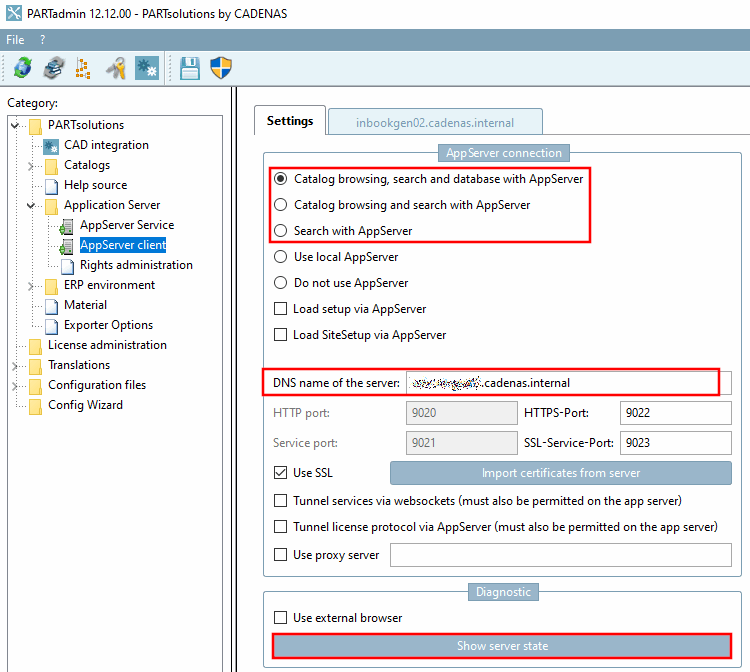750x672 pixels.
Task: Click the ERP environment folder icon
Action: pyautogui.click(x=51, y=286)
